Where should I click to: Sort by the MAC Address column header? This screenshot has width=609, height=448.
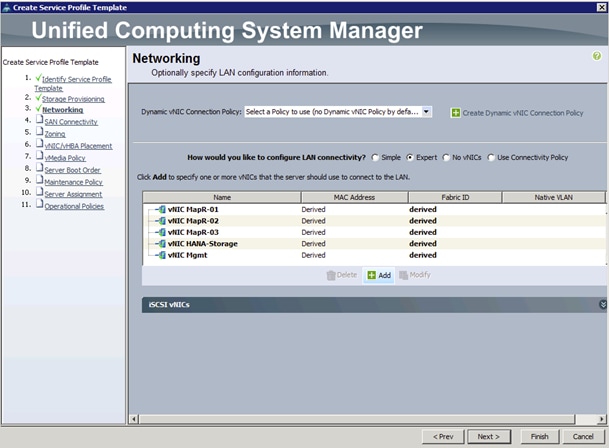(354, 197)
